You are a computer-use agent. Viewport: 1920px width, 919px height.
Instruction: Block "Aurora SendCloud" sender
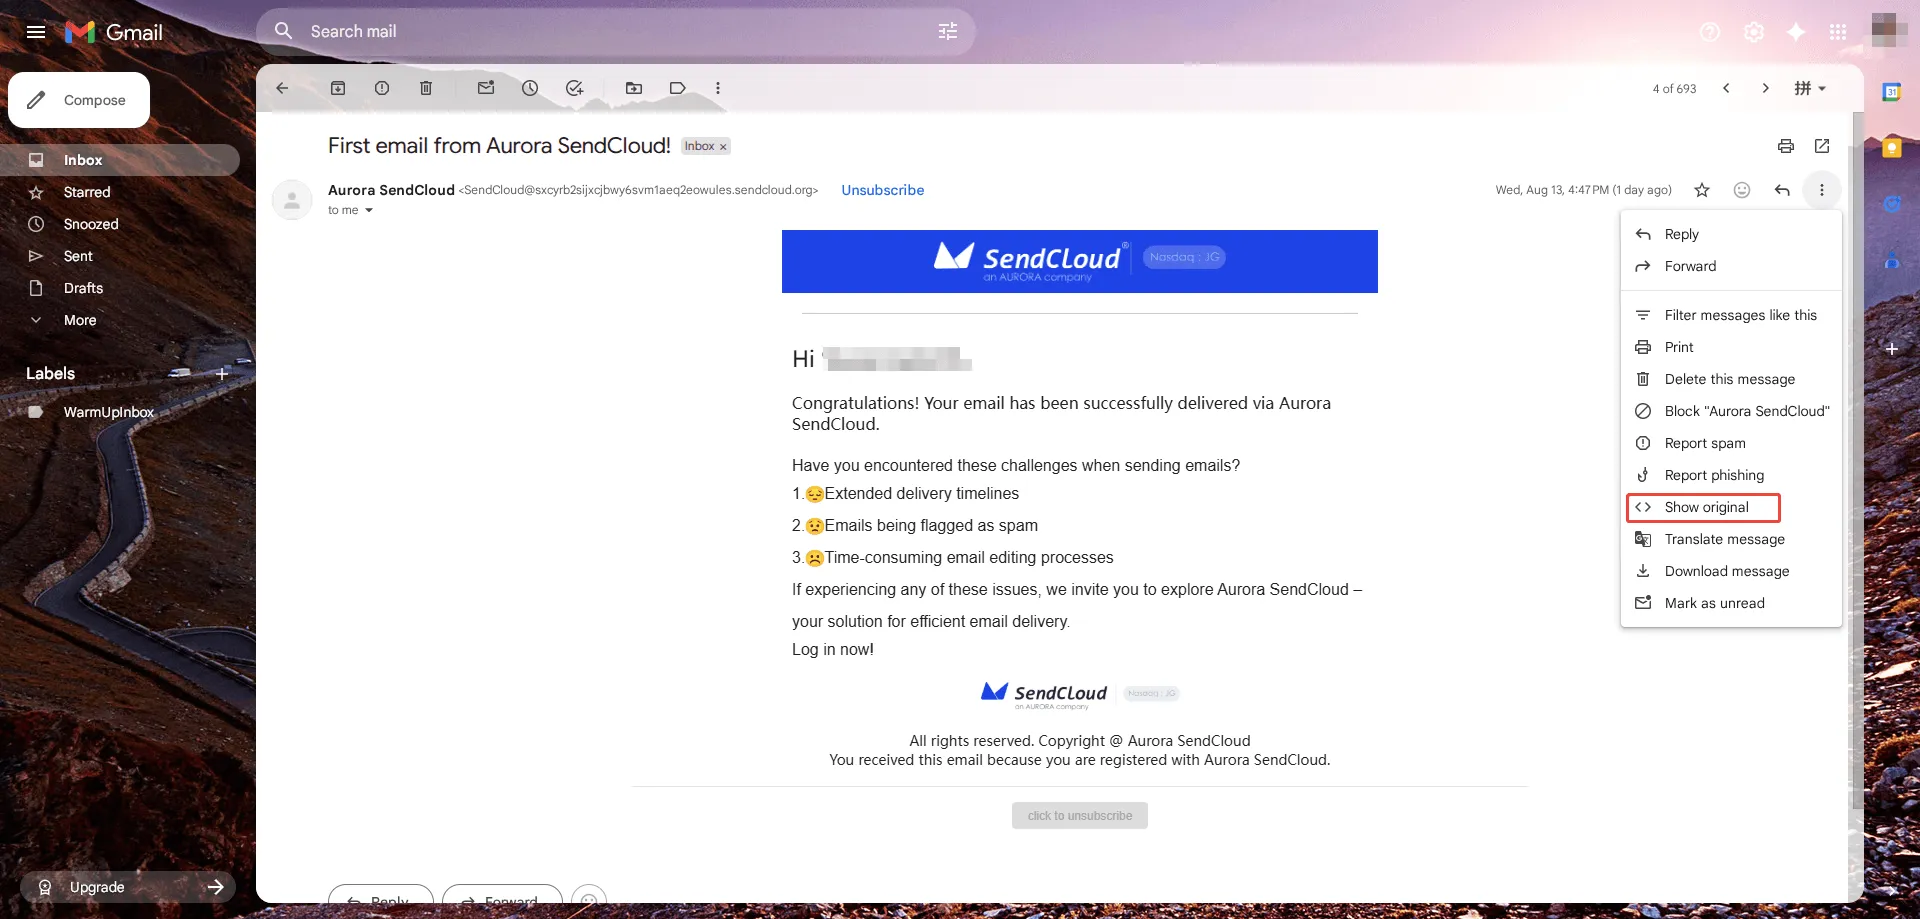click(1731, 411)
